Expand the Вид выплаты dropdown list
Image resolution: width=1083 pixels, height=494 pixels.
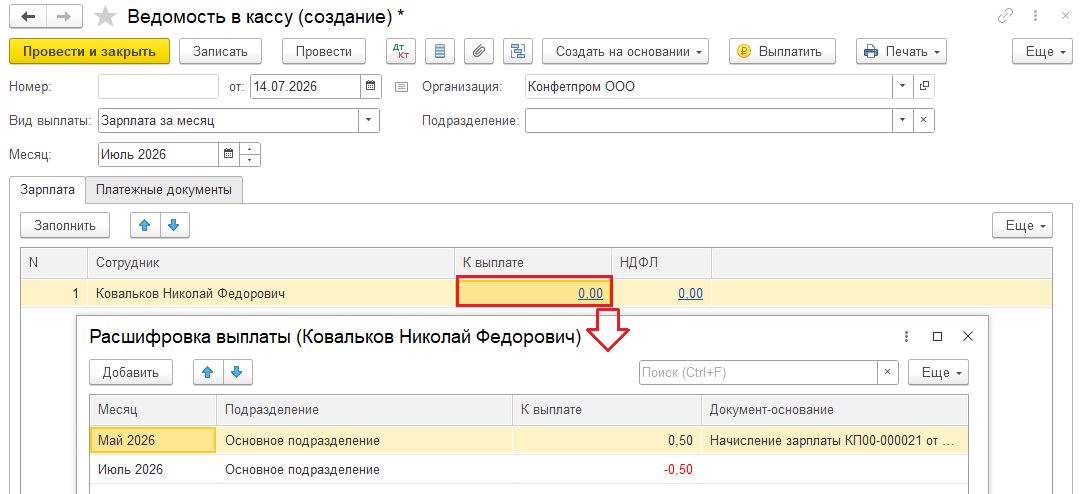click(369, 120)
